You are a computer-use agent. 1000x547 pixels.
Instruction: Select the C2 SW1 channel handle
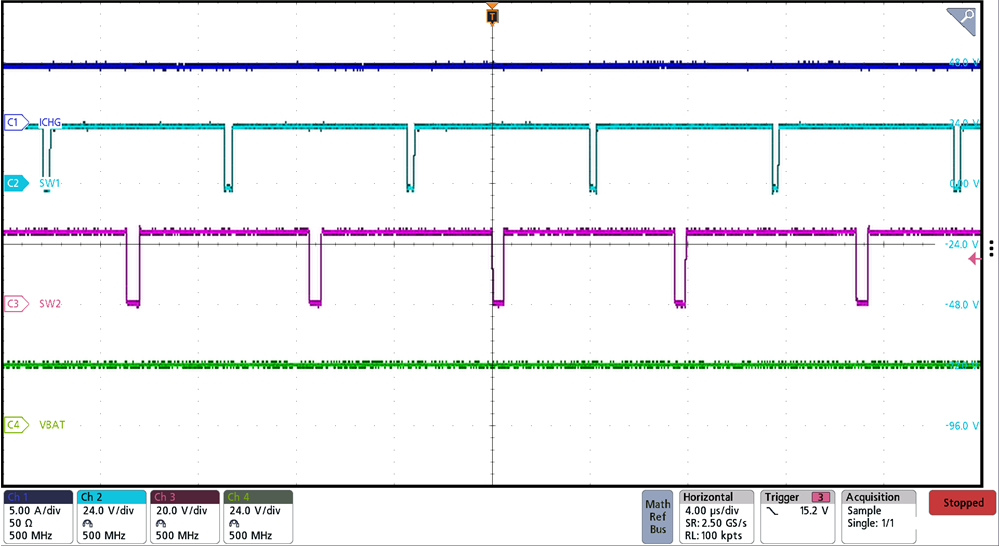pyautogui.click(x=14, y=183)
